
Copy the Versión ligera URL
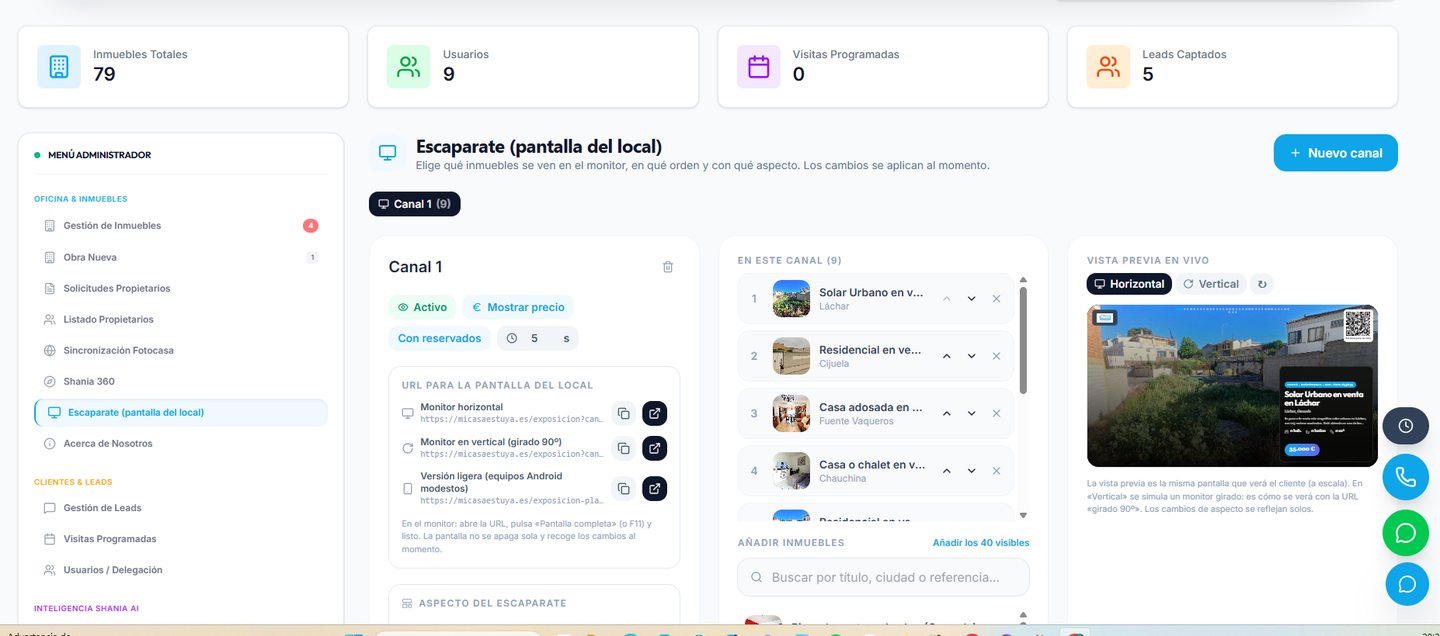click(x=623, y=488)
